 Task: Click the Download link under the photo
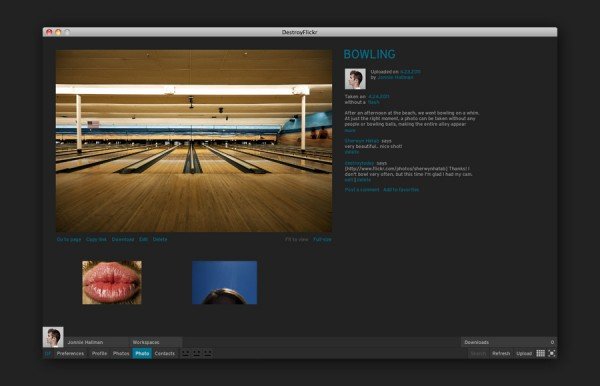click(x=123, y=239)
